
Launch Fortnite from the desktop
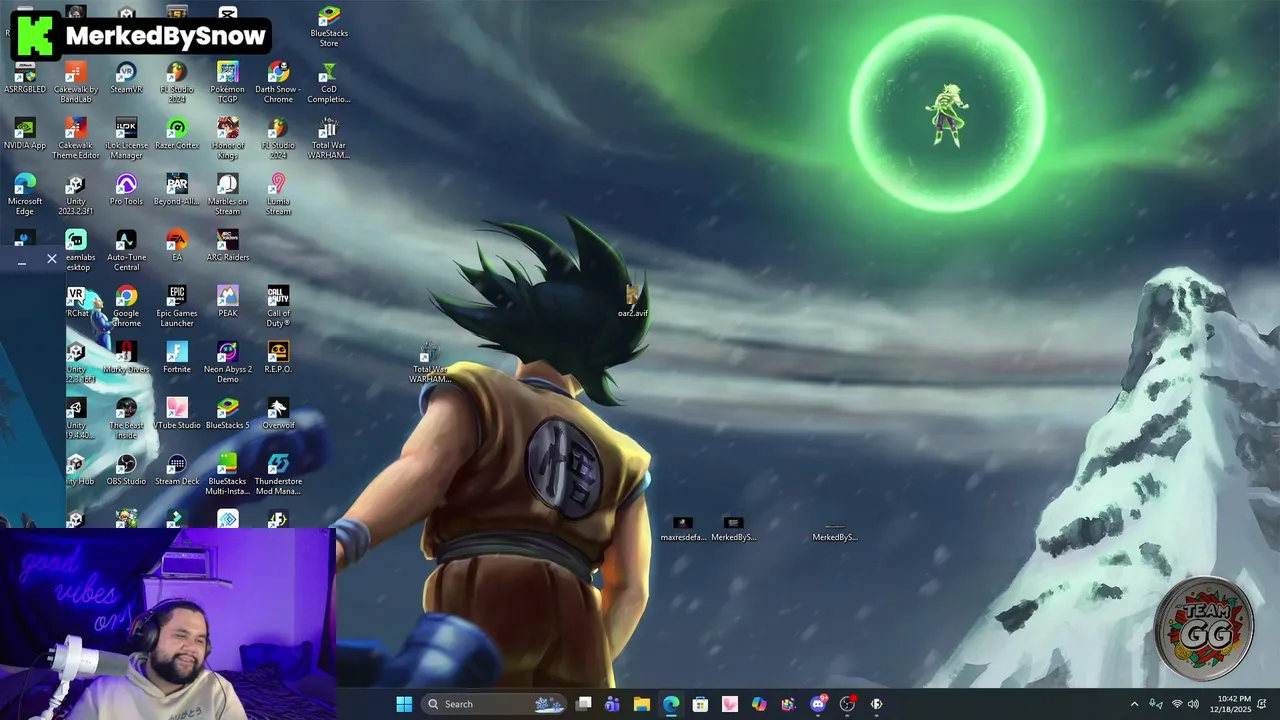(177, 358)
